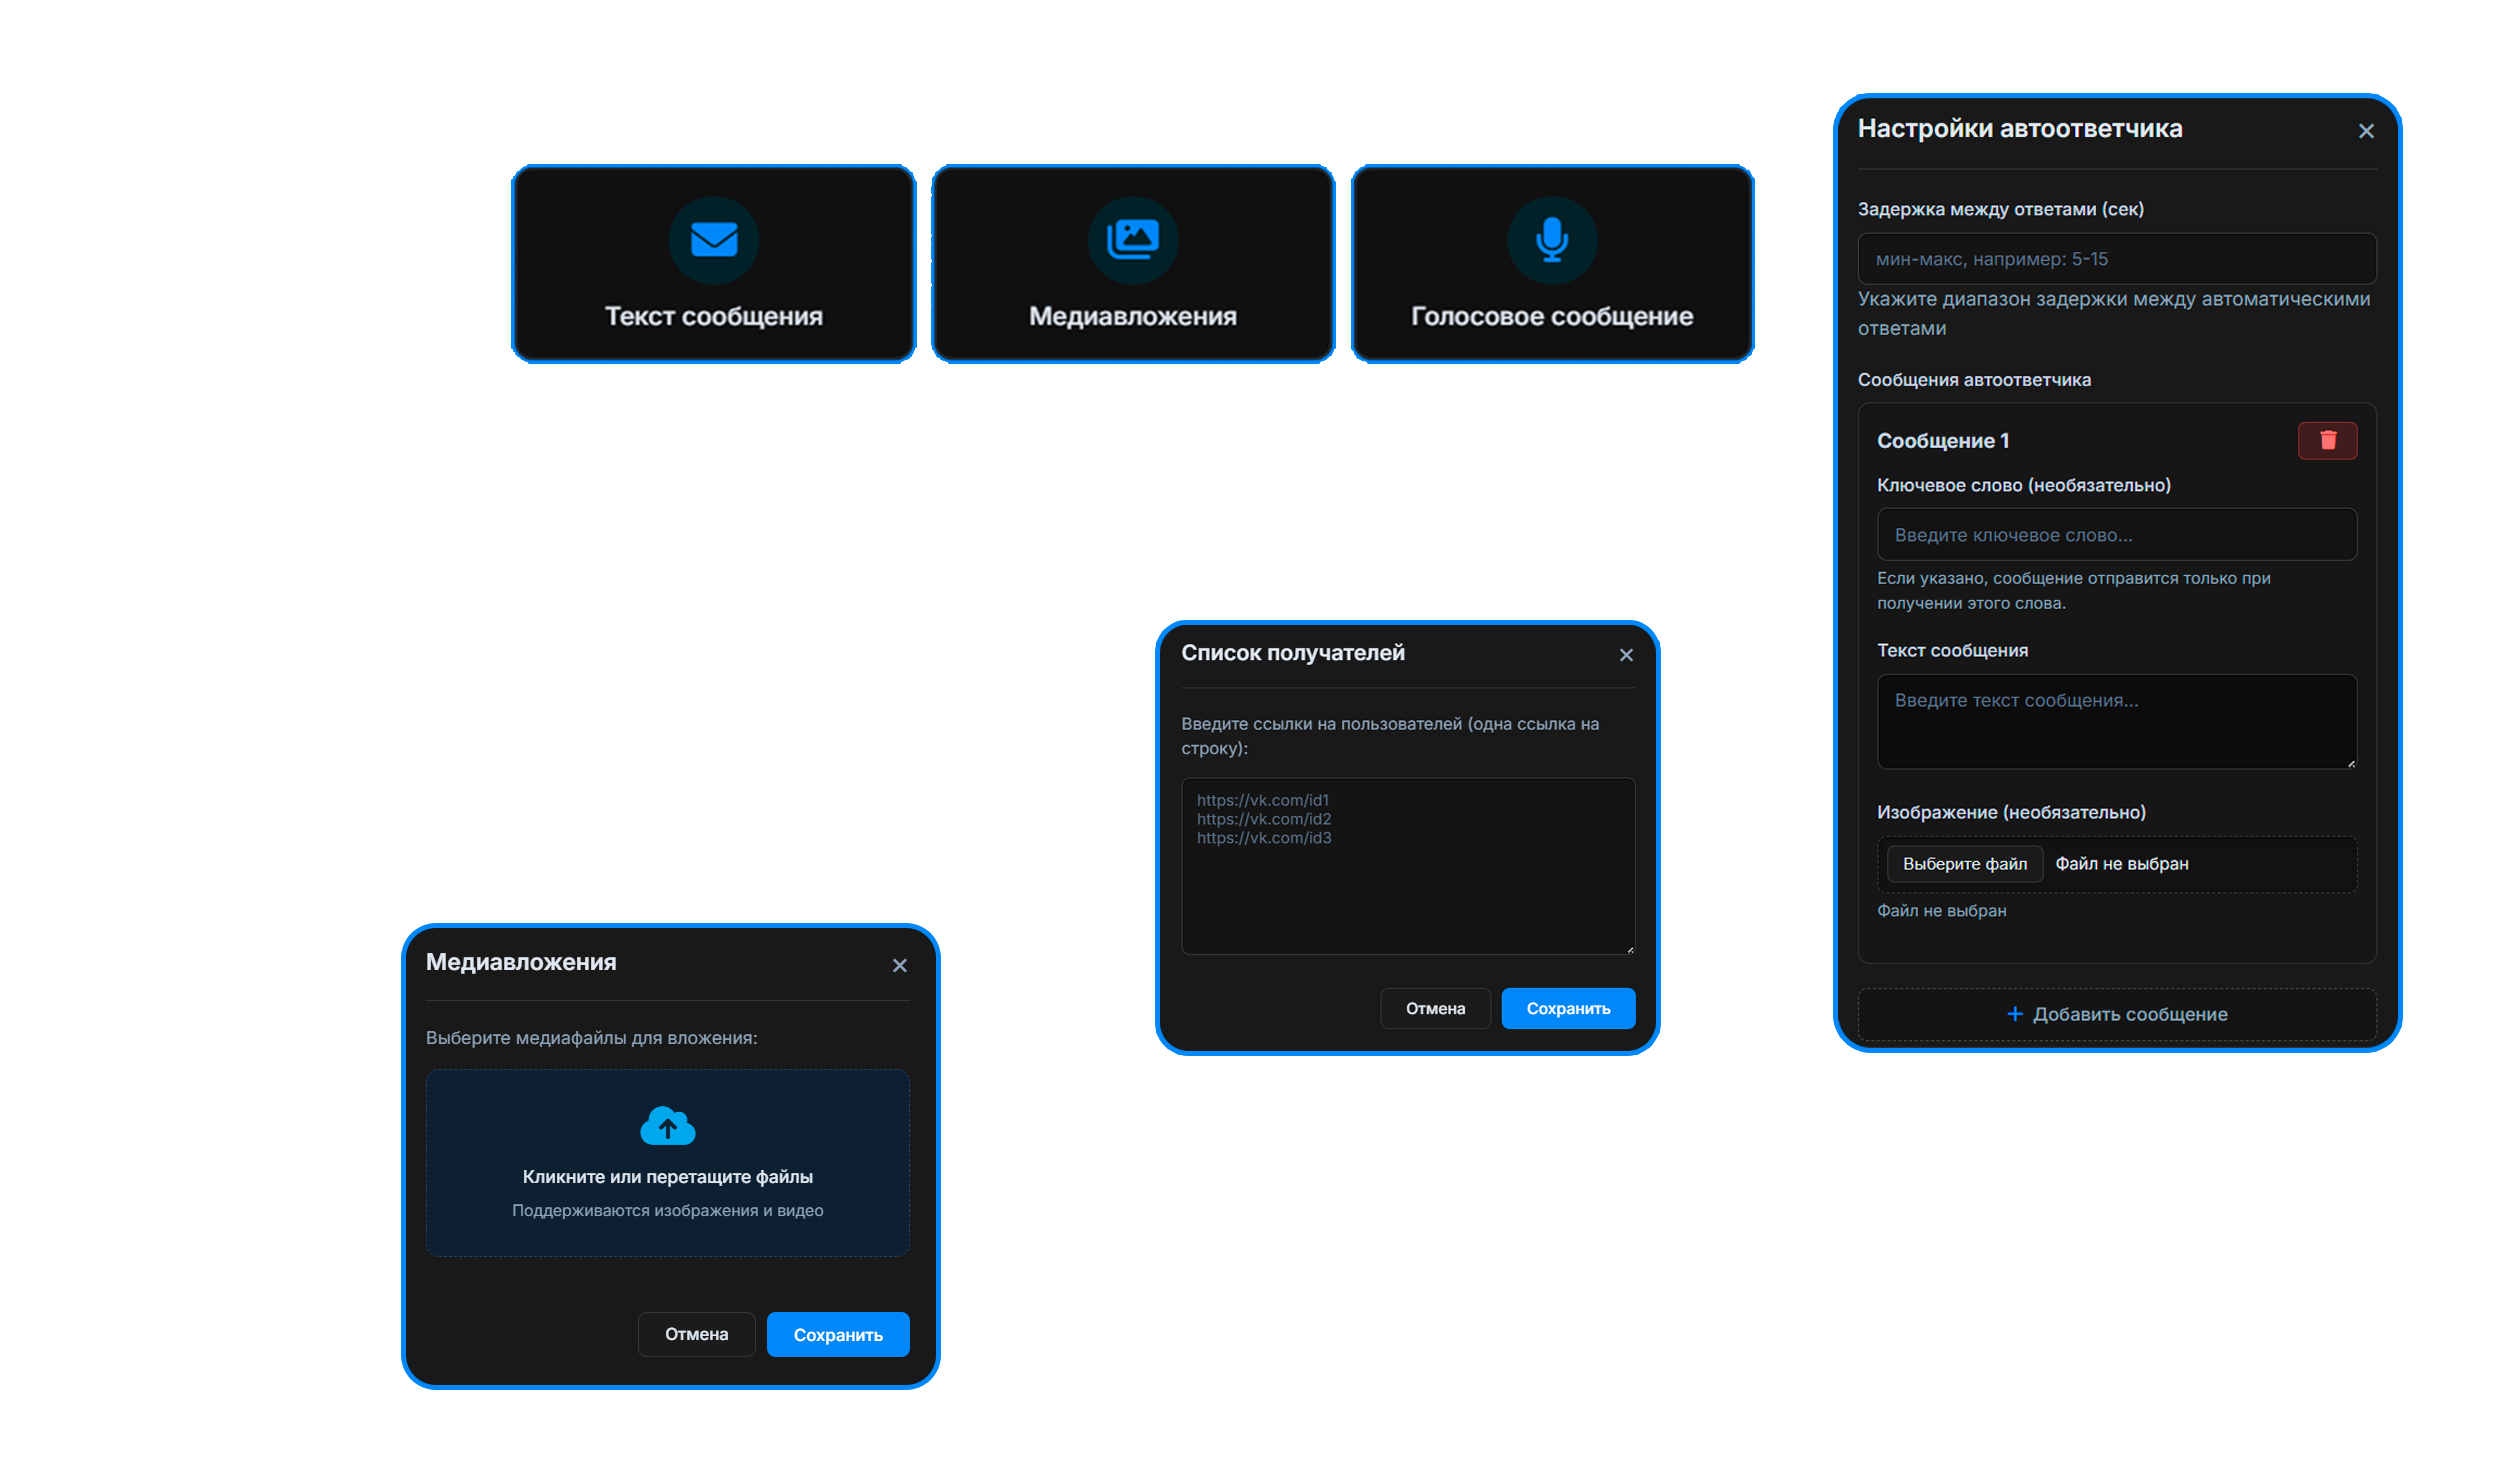Viewport: 2500px width, 1460px height.
Task: Click the images icon on the Медиавложения card
Action: [1132, 240]
